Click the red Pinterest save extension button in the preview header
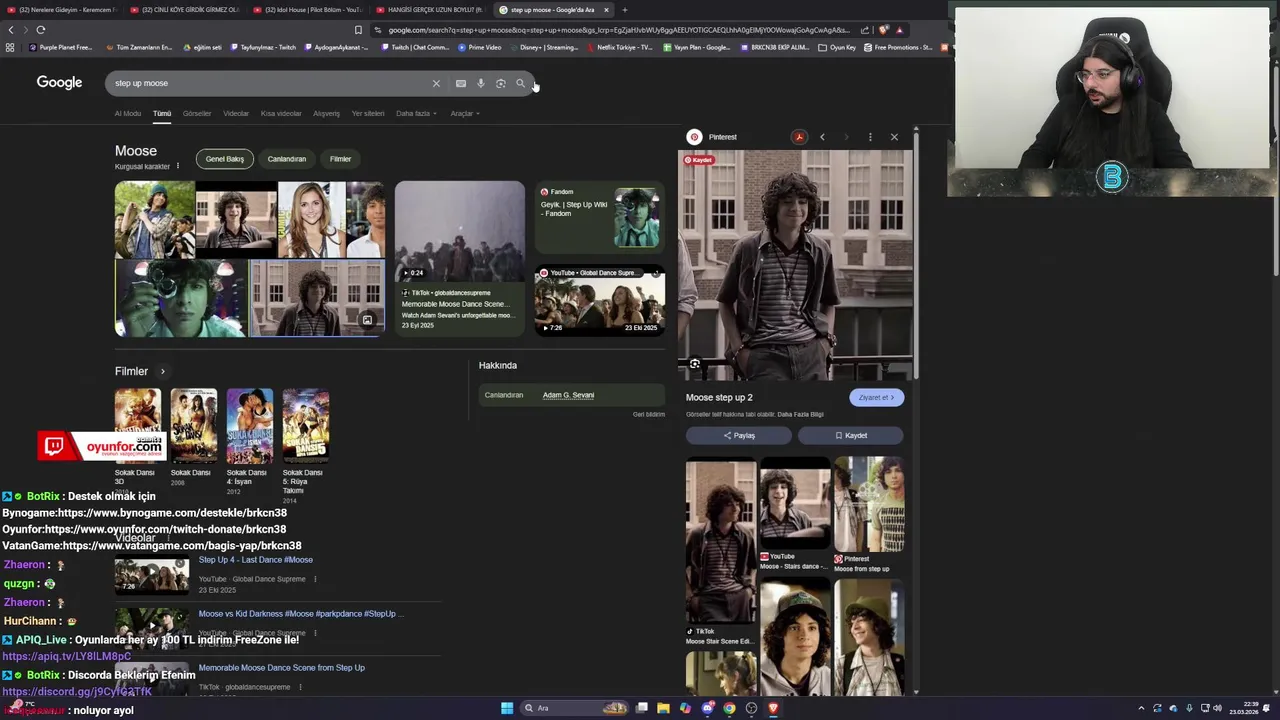 point(798,137)
